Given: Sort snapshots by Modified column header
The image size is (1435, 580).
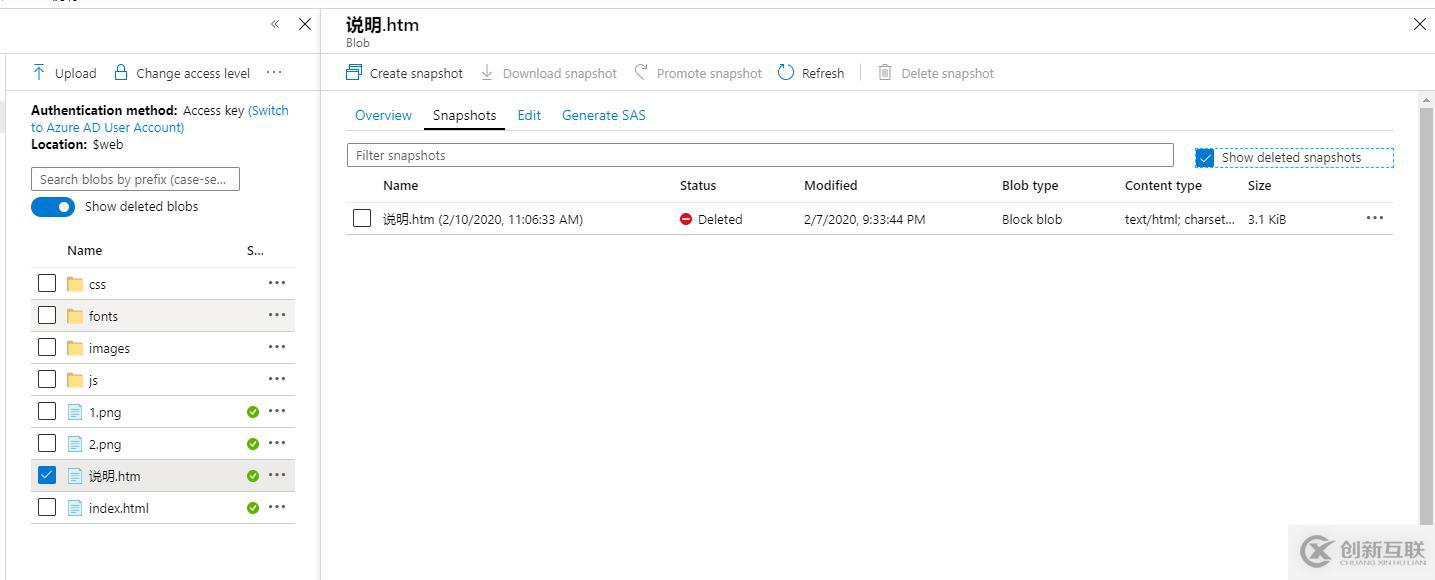Looking at the screenshot, I should tap(831, 185).
